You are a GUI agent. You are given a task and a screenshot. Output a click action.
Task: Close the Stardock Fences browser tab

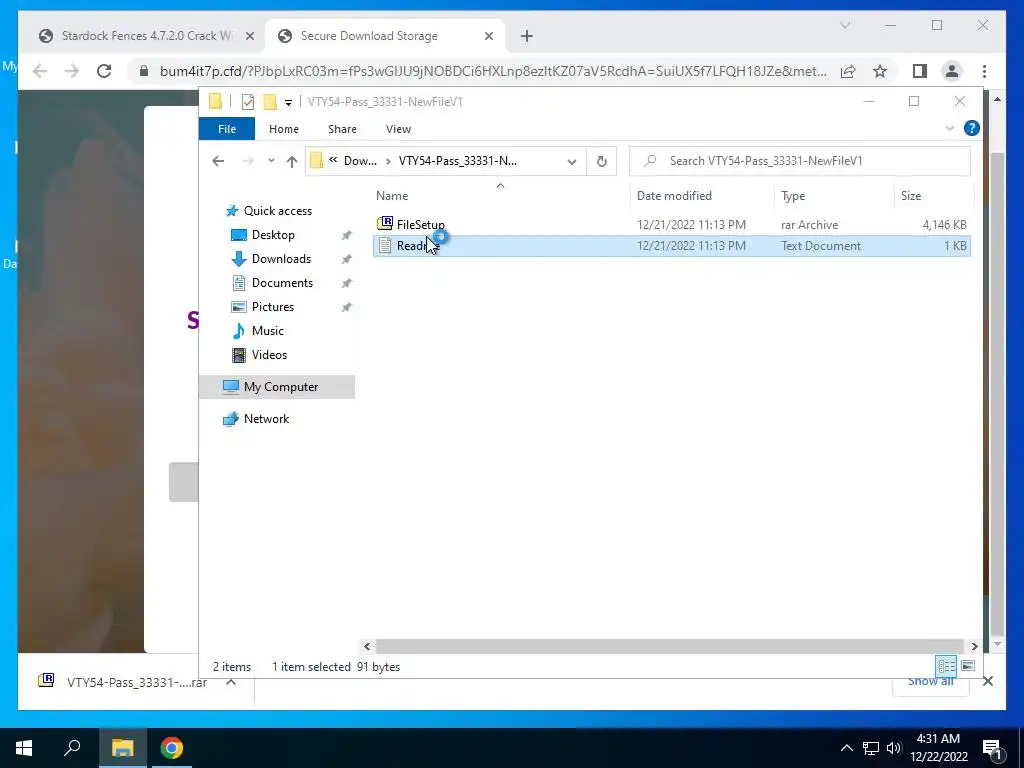(x=249, y=37)
